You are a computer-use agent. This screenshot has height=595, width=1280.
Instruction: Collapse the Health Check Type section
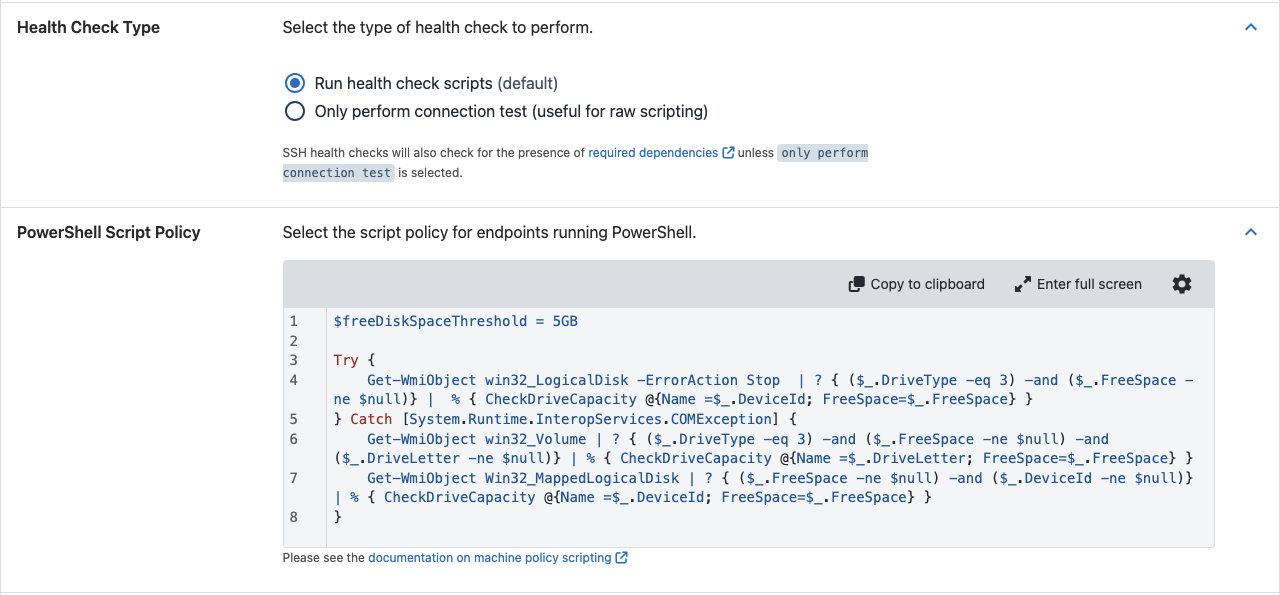pyautogui.click(x=1250, y=28)
